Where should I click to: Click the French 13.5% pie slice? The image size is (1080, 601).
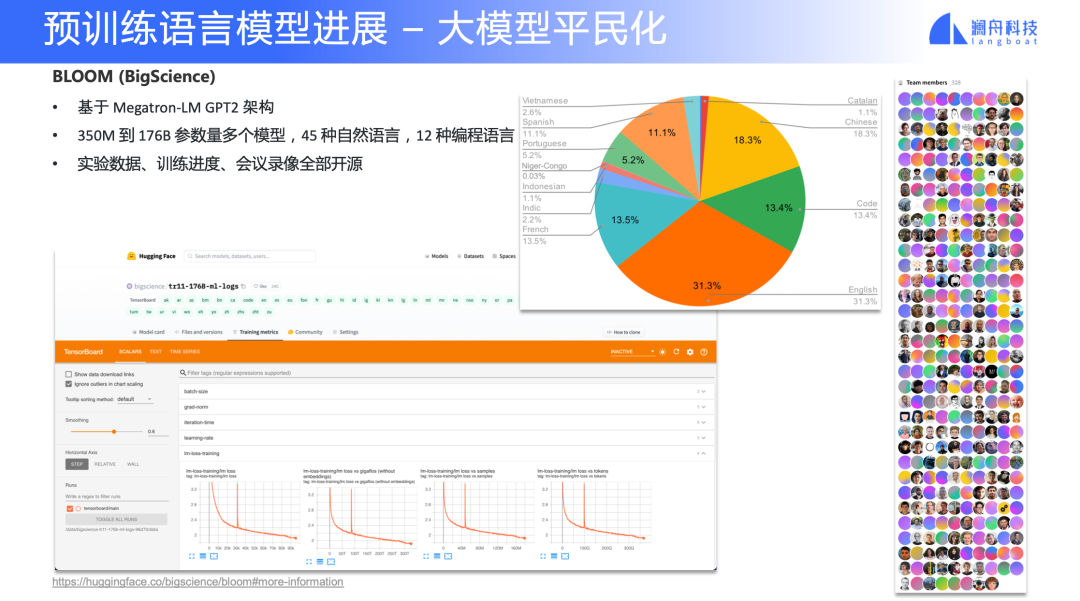click(x=623, y=220)
